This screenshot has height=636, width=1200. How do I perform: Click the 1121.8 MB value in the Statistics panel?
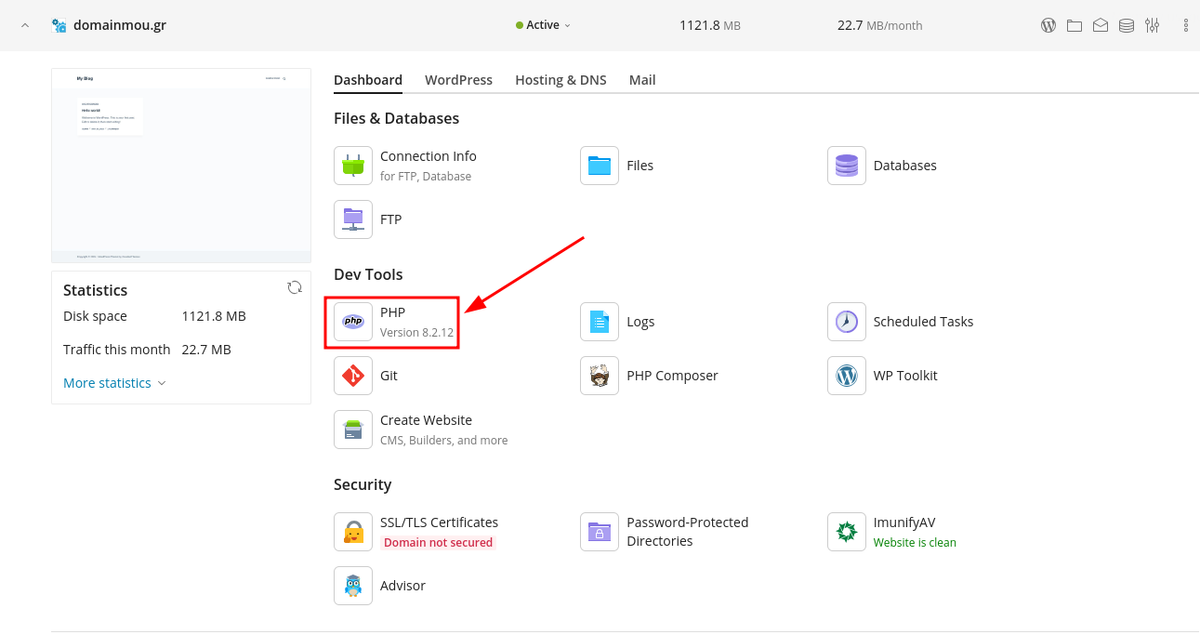pyautogui.click(x=214, y=316)
